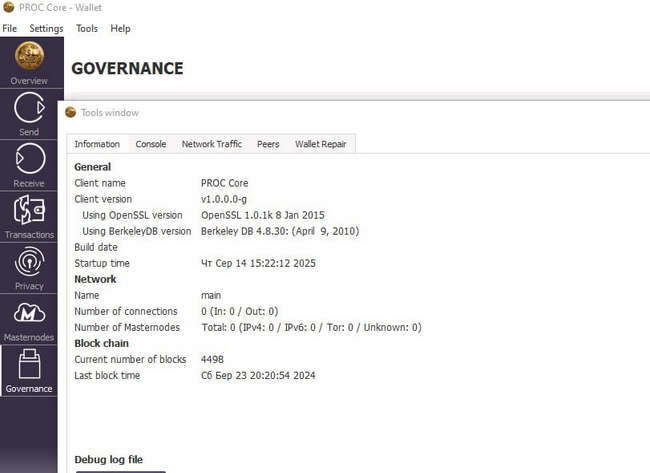Open the Settings menu
The image size is (650, 473).
[x=46, y=28]
